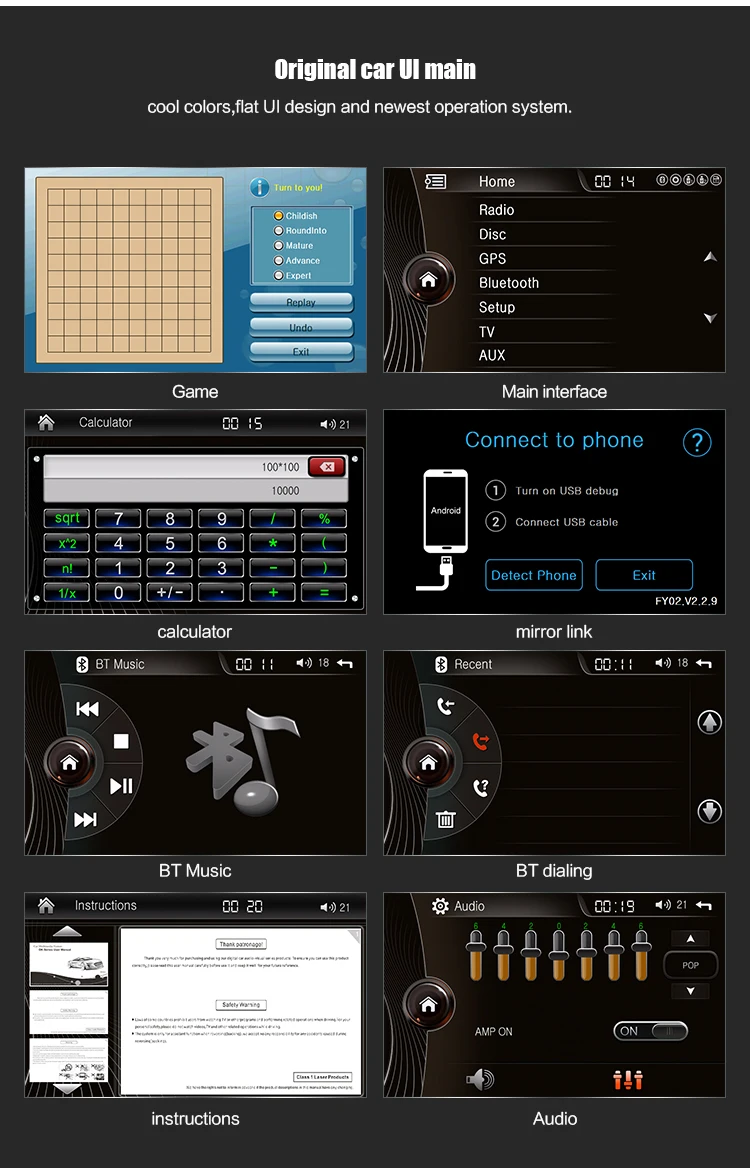Click home icon in Instructions header
This screenshot has width=750, height=1168.
point(46,905)
